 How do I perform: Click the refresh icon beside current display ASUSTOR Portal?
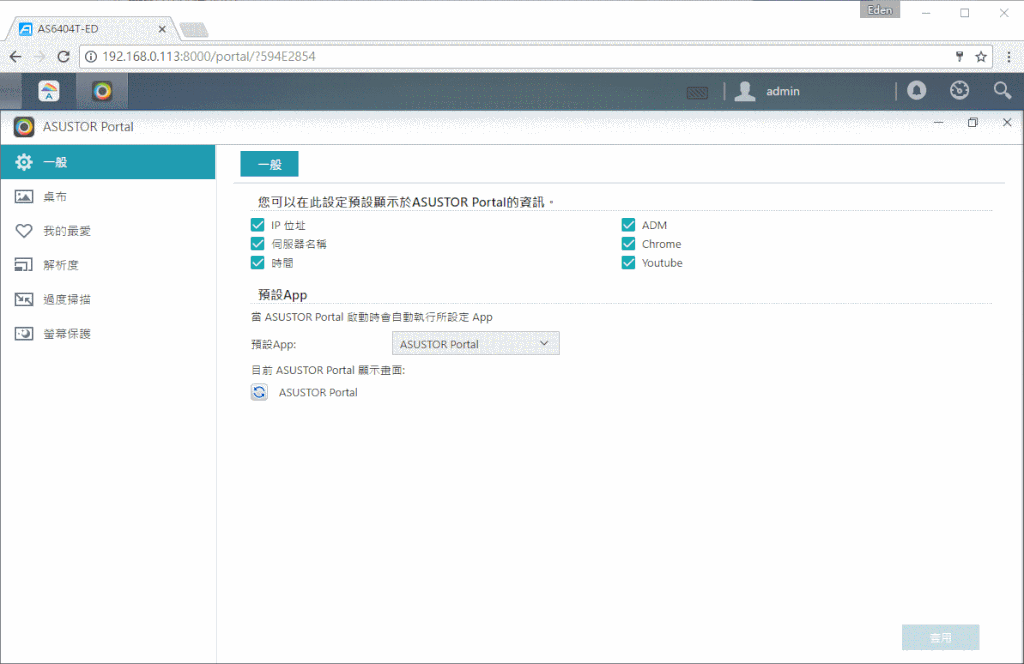[259, 392]
